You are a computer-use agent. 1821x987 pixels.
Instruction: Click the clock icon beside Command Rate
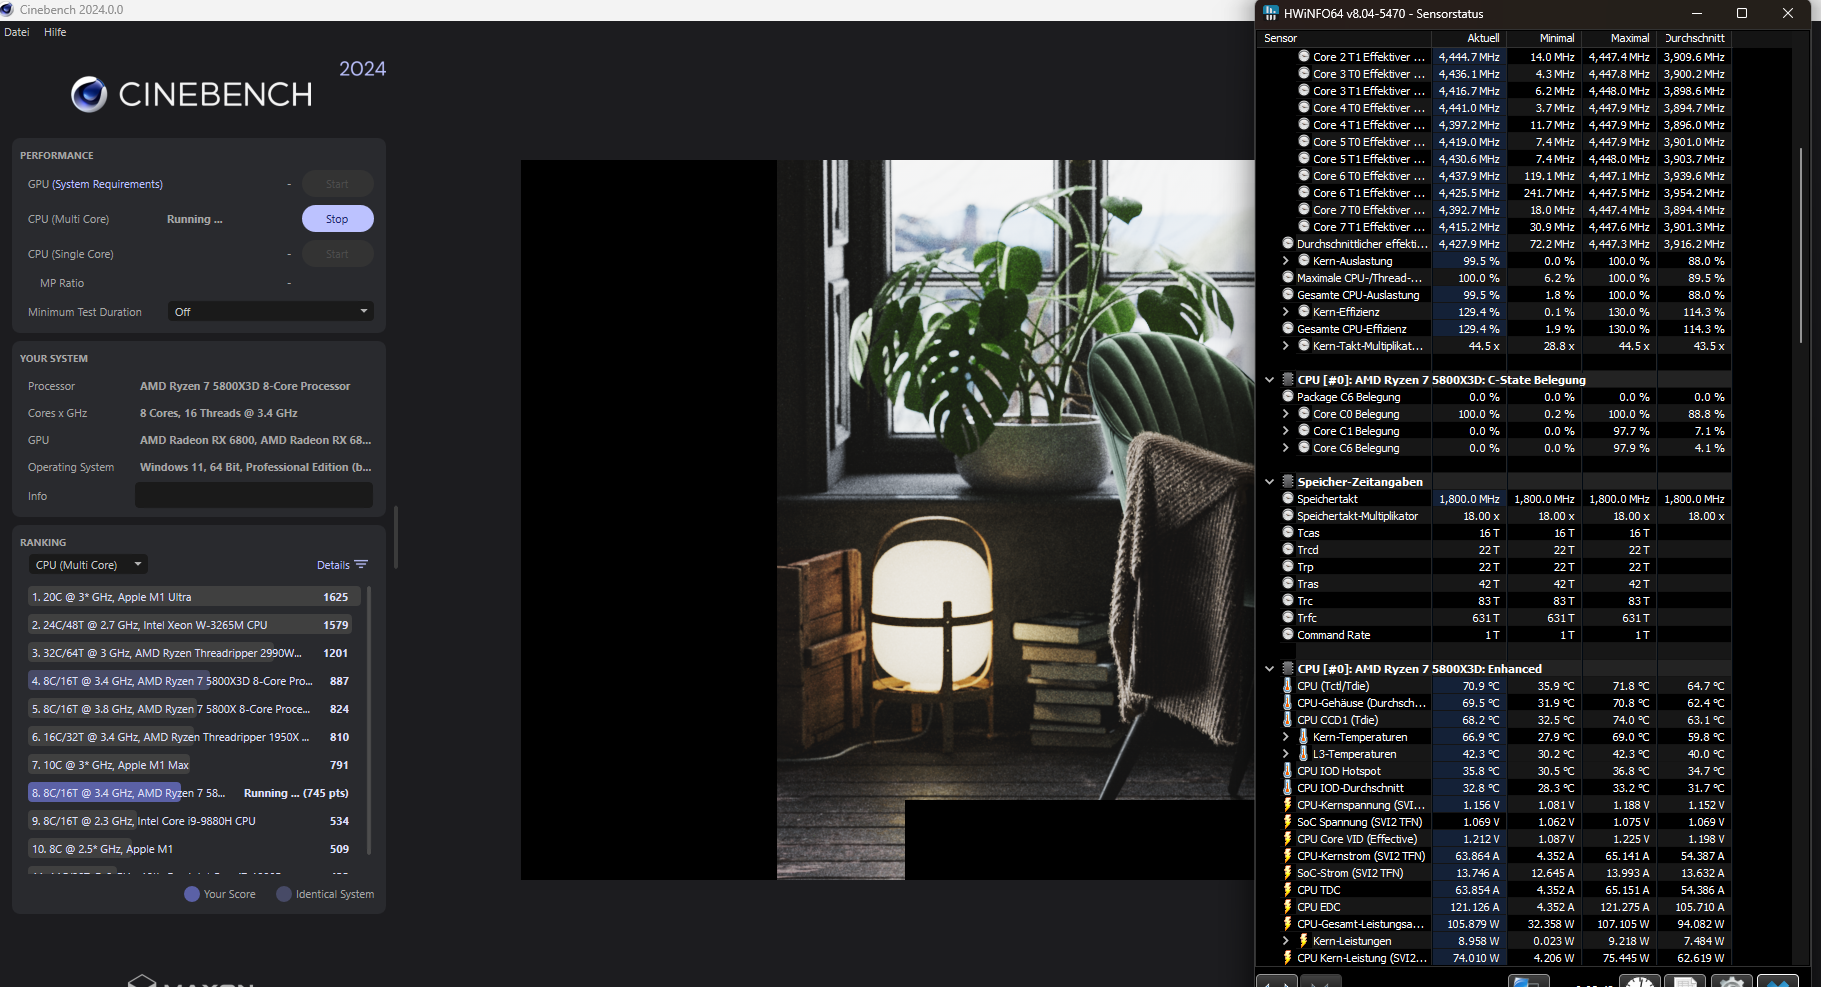[1288, 635]
